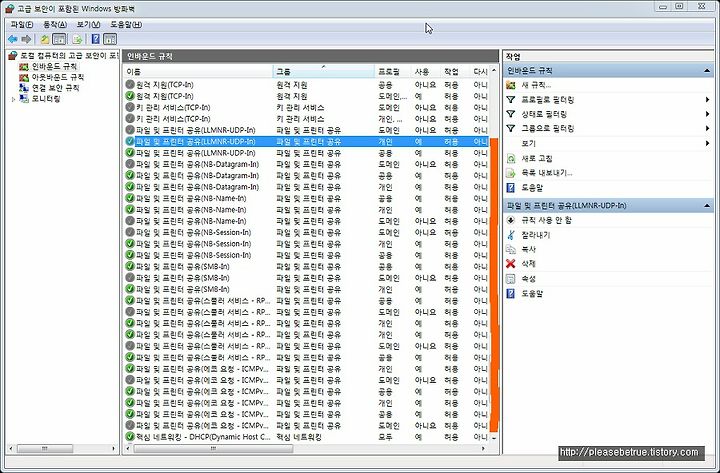720x473 pixels.
Task: Click the 규칙 사용 안 함 icon
Action: [511, 220]
